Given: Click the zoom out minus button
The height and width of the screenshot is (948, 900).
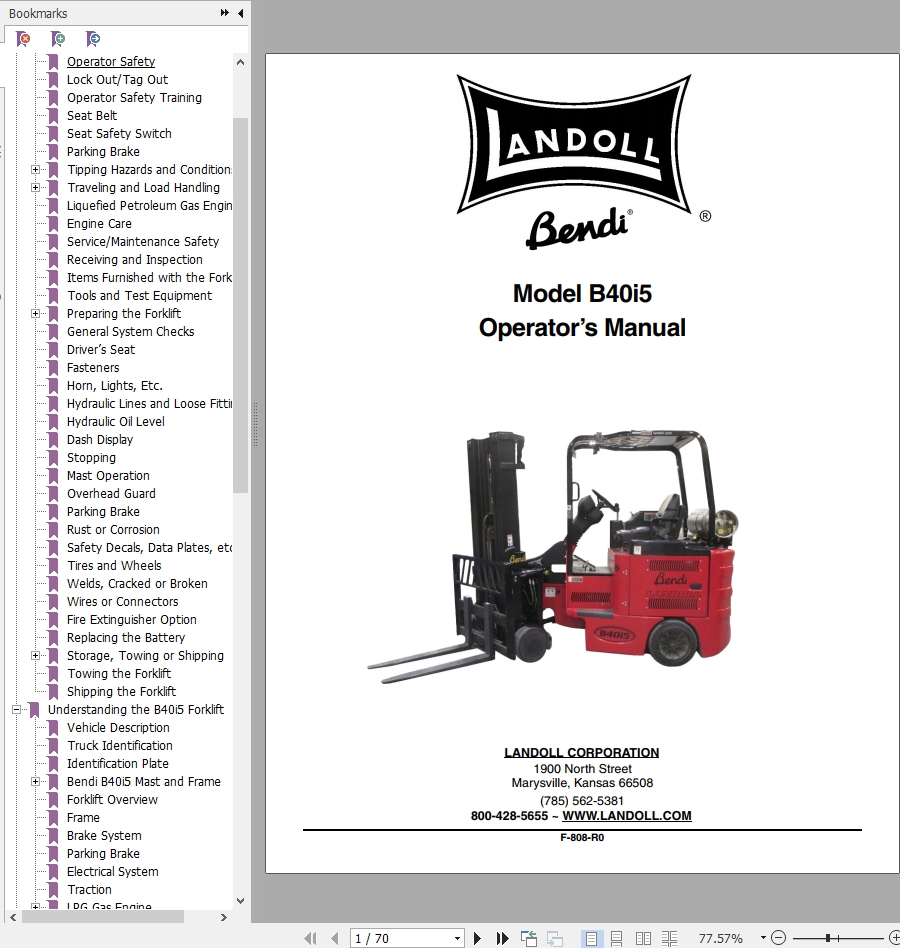Looking at the screenshot, I should (x=779, y=938).
